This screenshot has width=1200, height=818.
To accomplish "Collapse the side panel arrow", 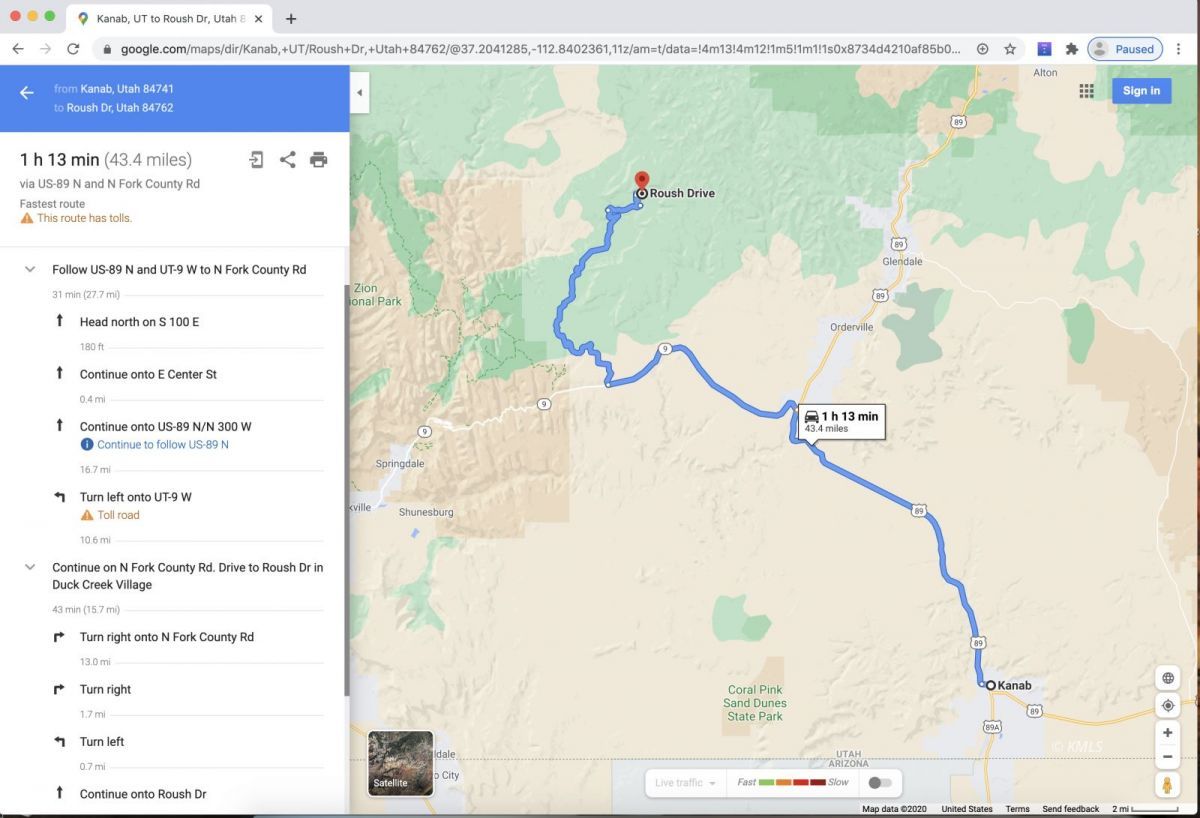I will tap(359, 93).
